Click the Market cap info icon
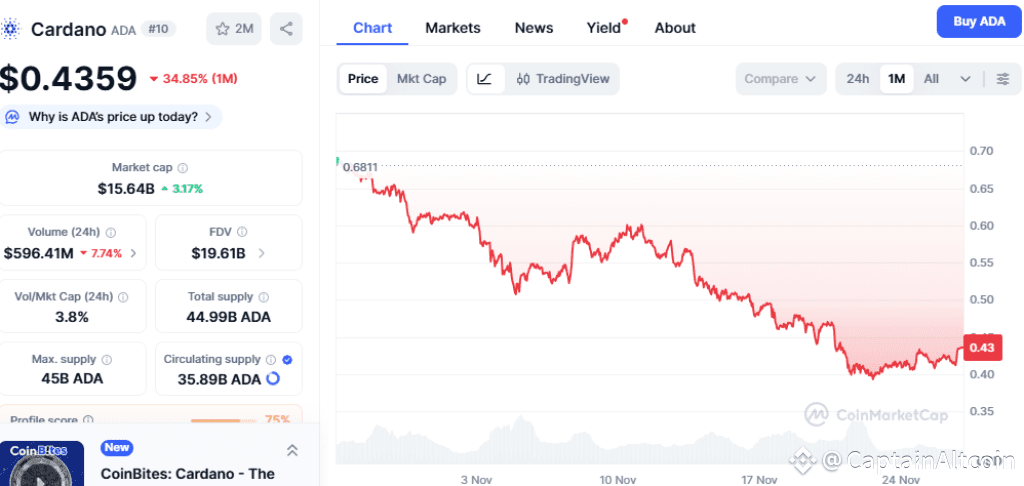Screen dimensions: 1024x486 (182, 168)
